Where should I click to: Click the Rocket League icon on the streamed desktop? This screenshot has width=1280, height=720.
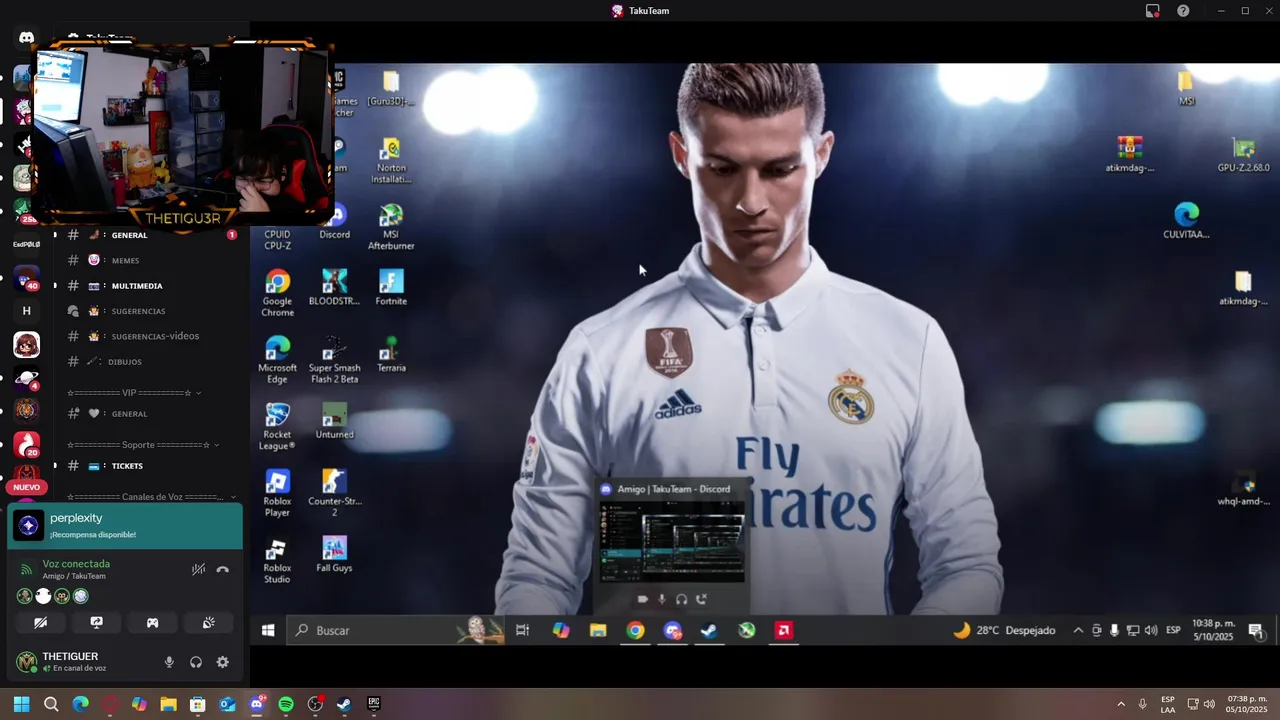(x=277, y=427)
